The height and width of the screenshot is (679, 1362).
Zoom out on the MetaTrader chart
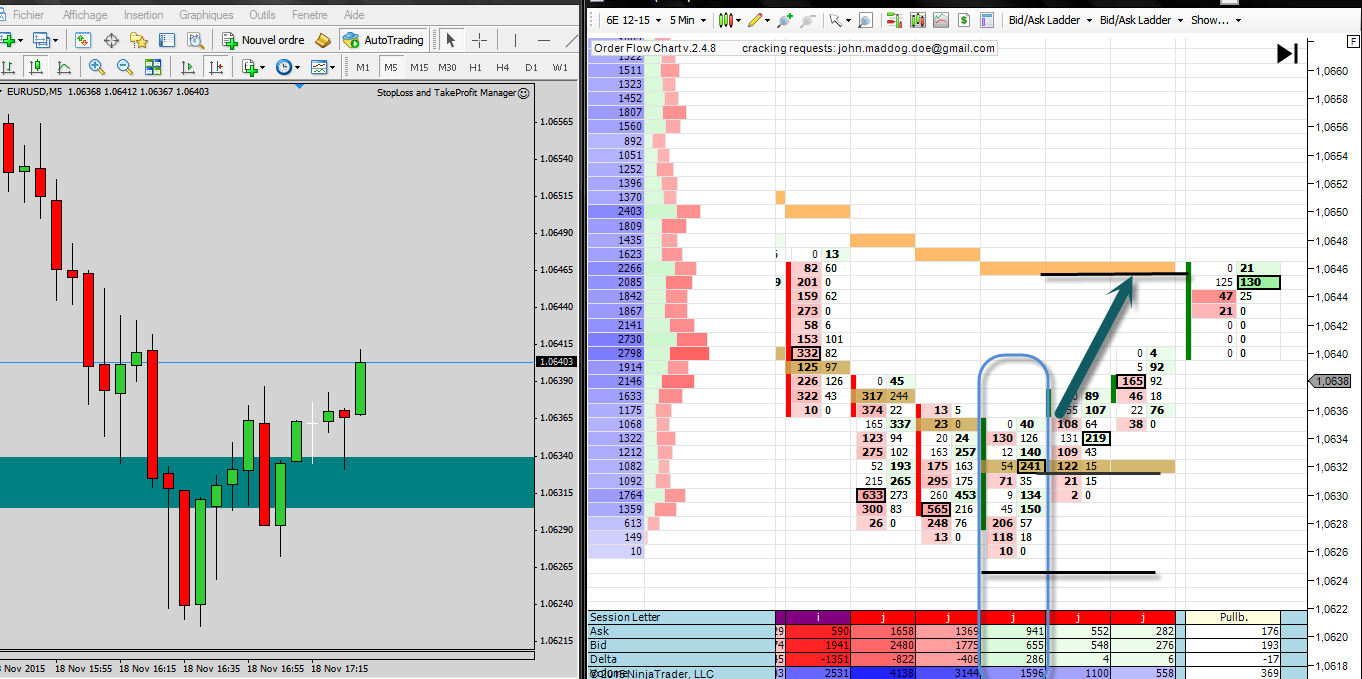click(125, 67)
